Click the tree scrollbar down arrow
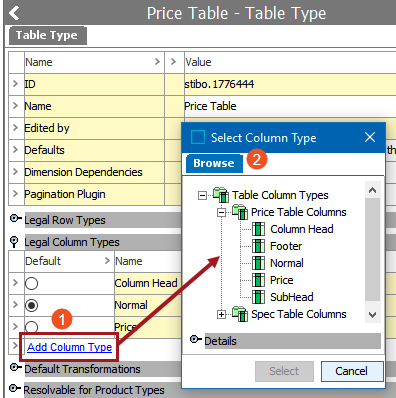The image size is (396, 398). click(x=372, y=314)
